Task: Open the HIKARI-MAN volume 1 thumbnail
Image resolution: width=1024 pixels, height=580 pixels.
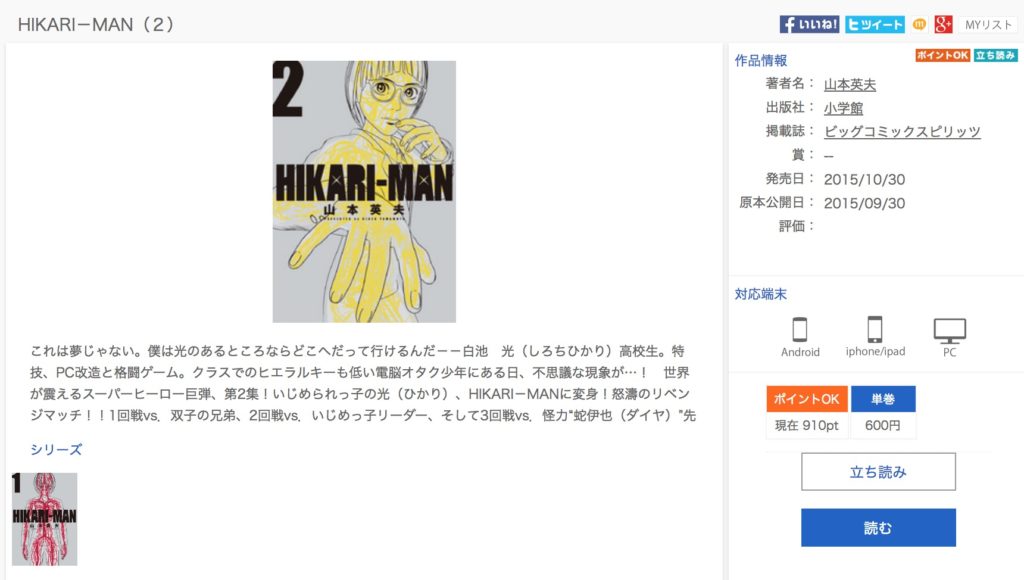Action: click(44, 519)
